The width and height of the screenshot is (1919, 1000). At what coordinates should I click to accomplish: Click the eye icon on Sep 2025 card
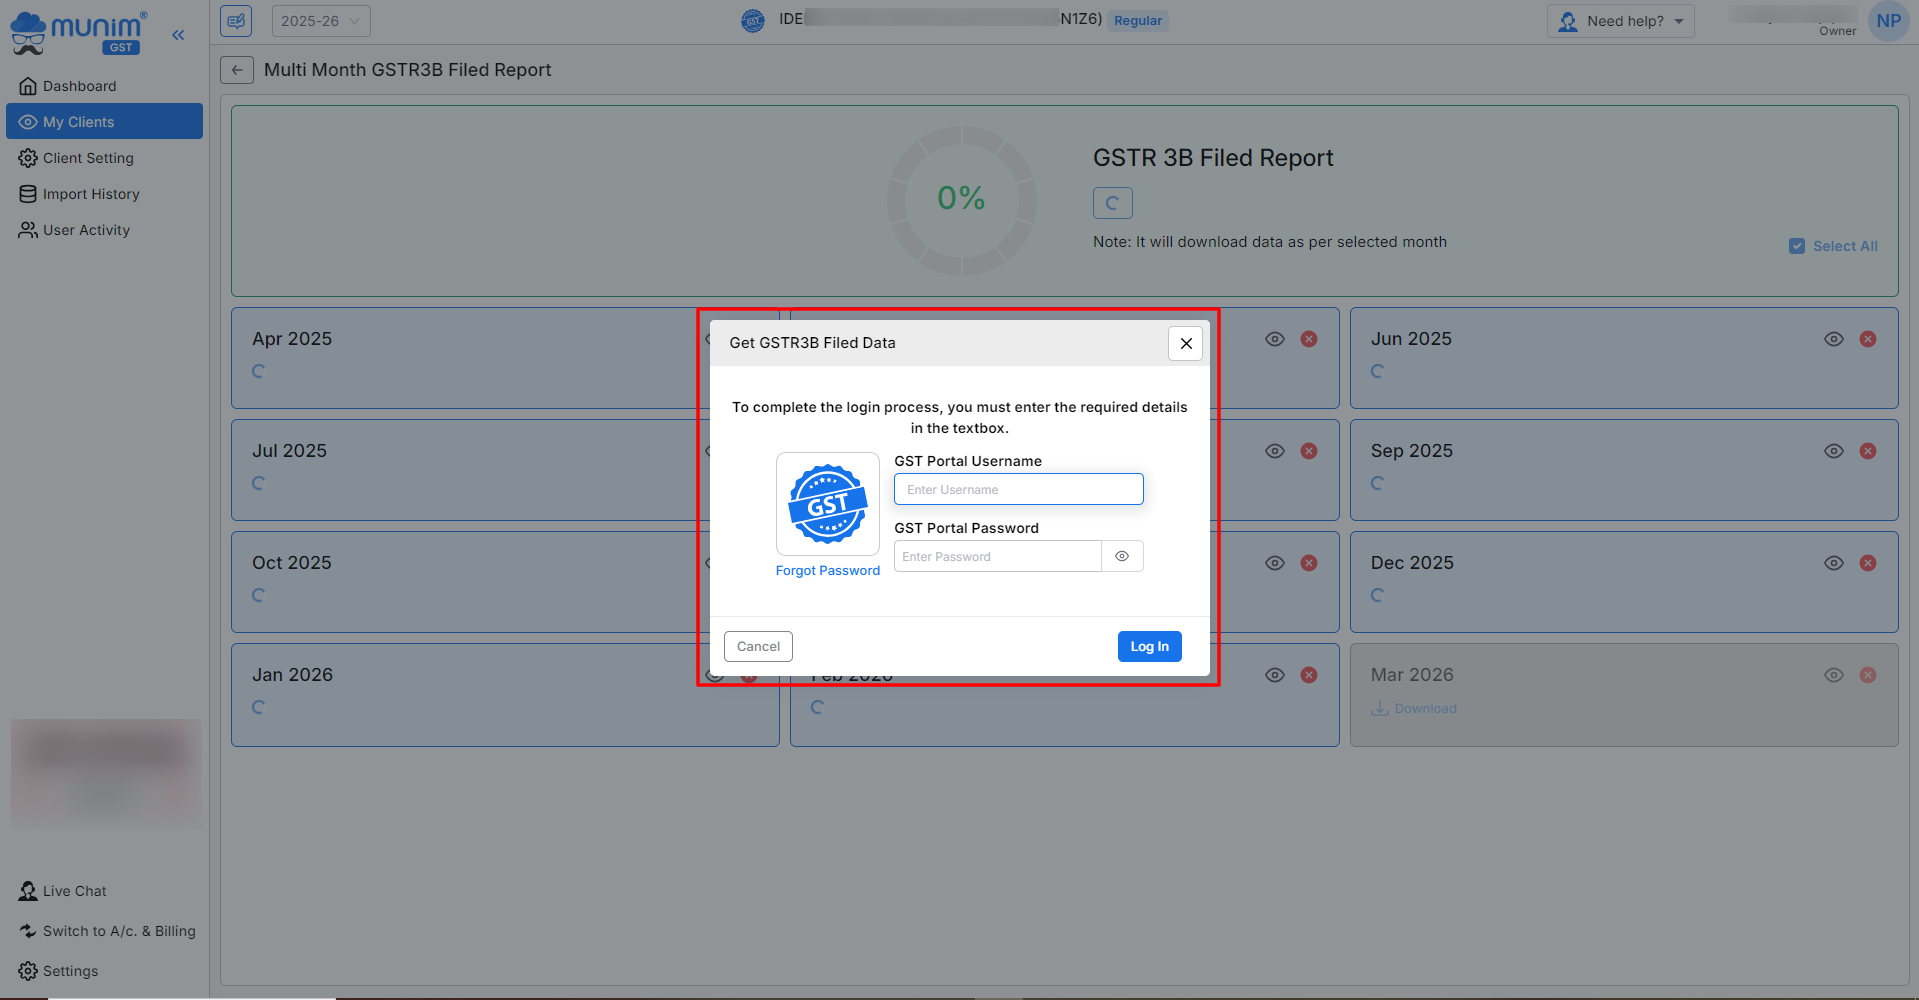coord(1833,451)
